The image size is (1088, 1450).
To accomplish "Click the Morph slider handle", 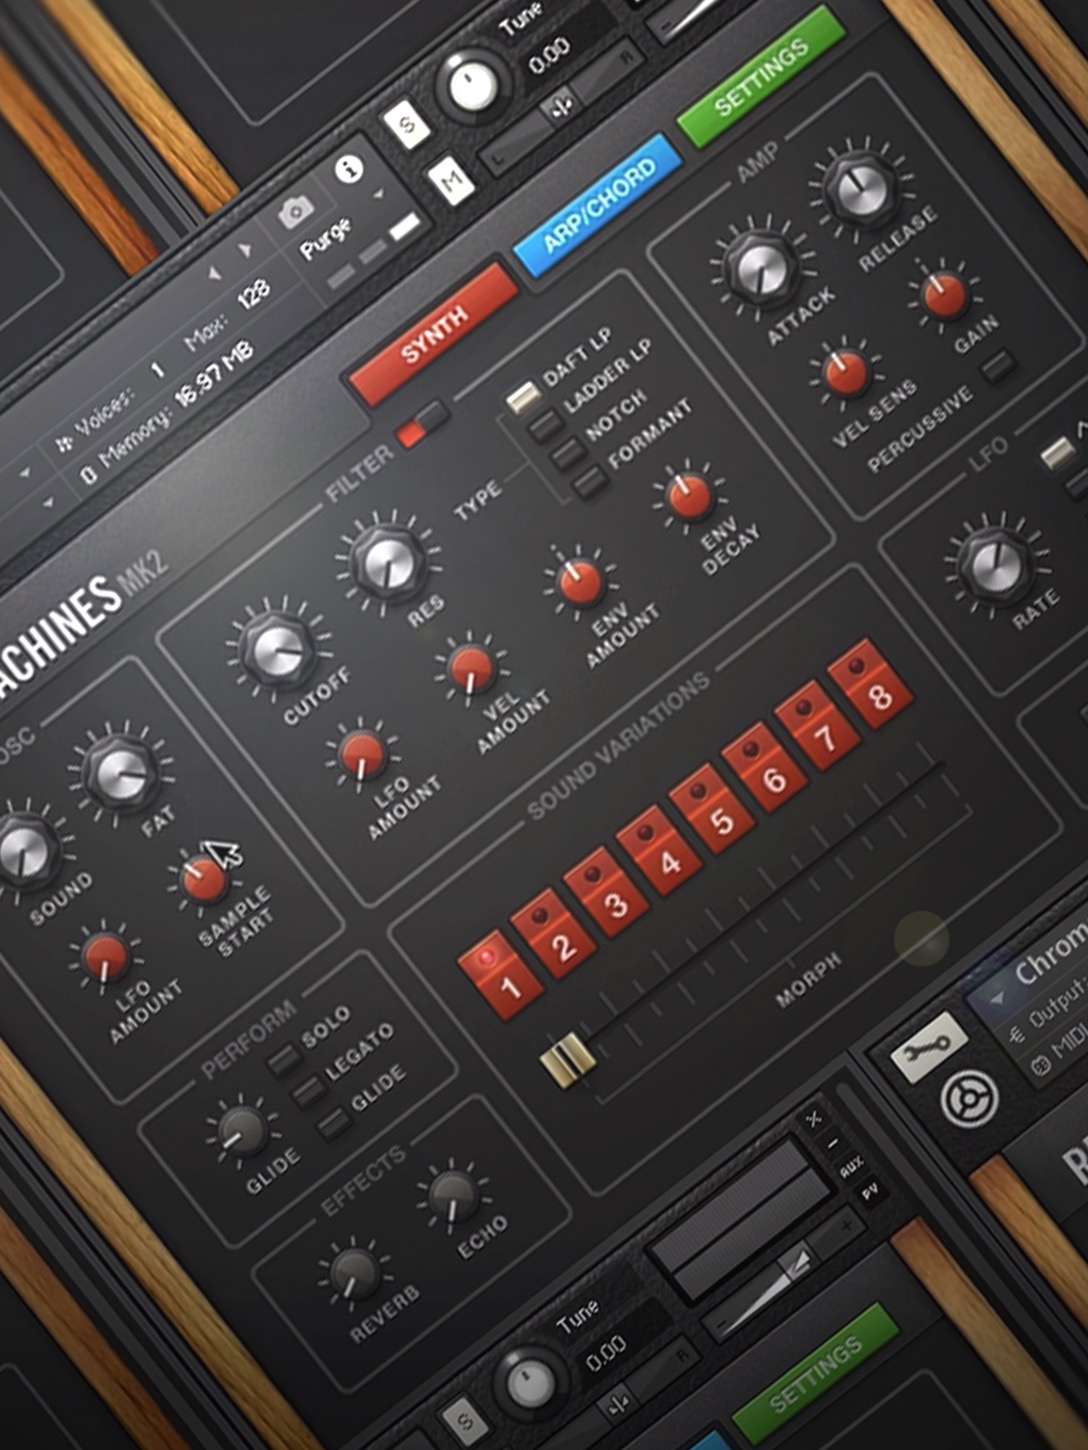I will click(567, 1060).
